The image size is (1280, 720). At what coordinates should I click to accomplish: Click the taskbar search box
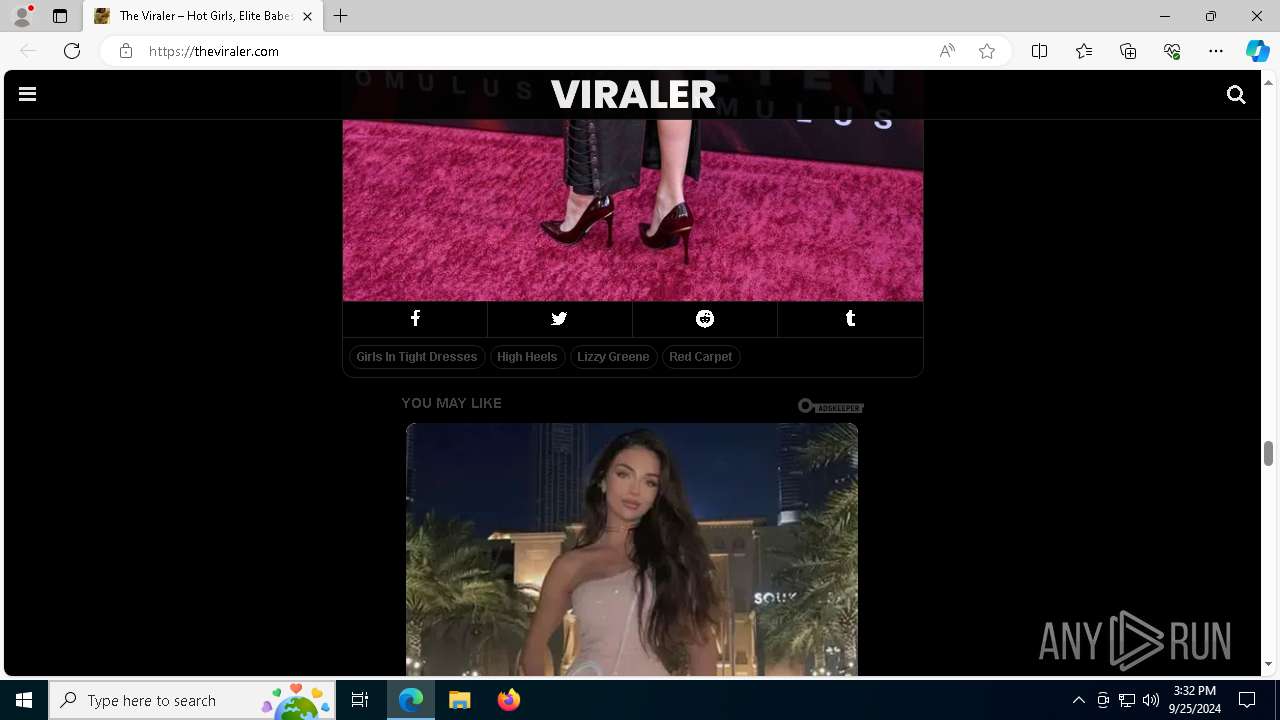point(192,700)
